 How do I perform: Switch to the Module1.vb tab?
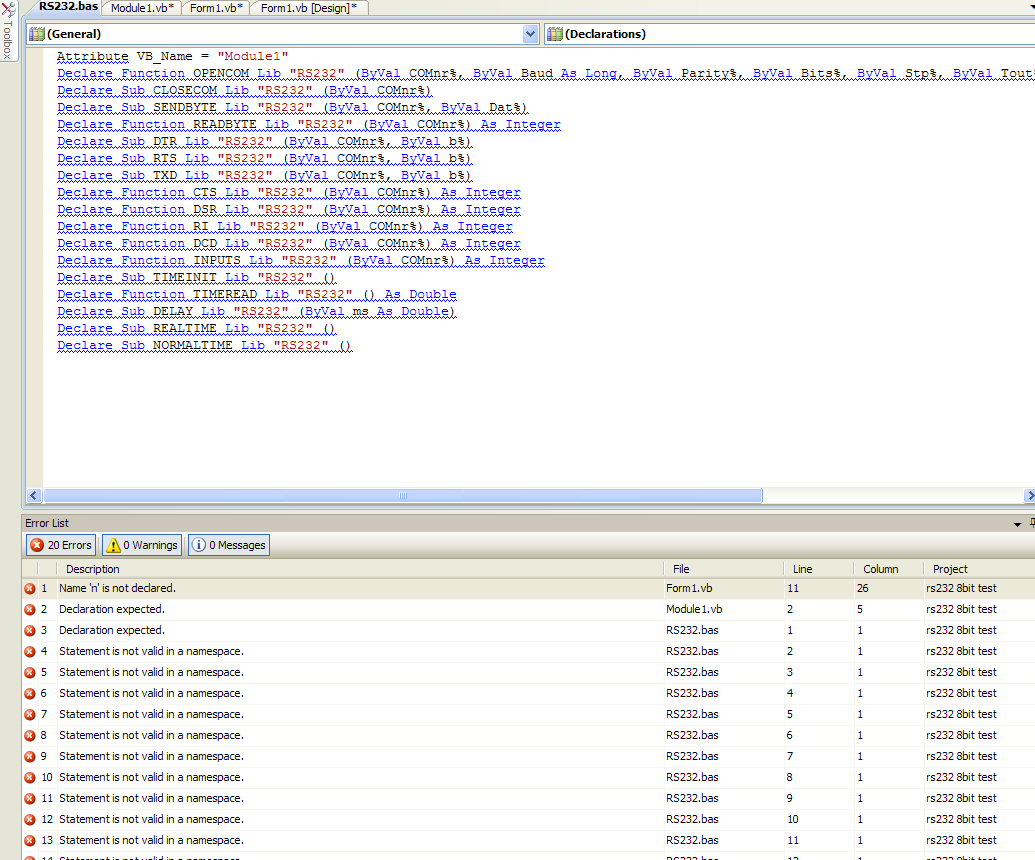[x=142, y=8]
